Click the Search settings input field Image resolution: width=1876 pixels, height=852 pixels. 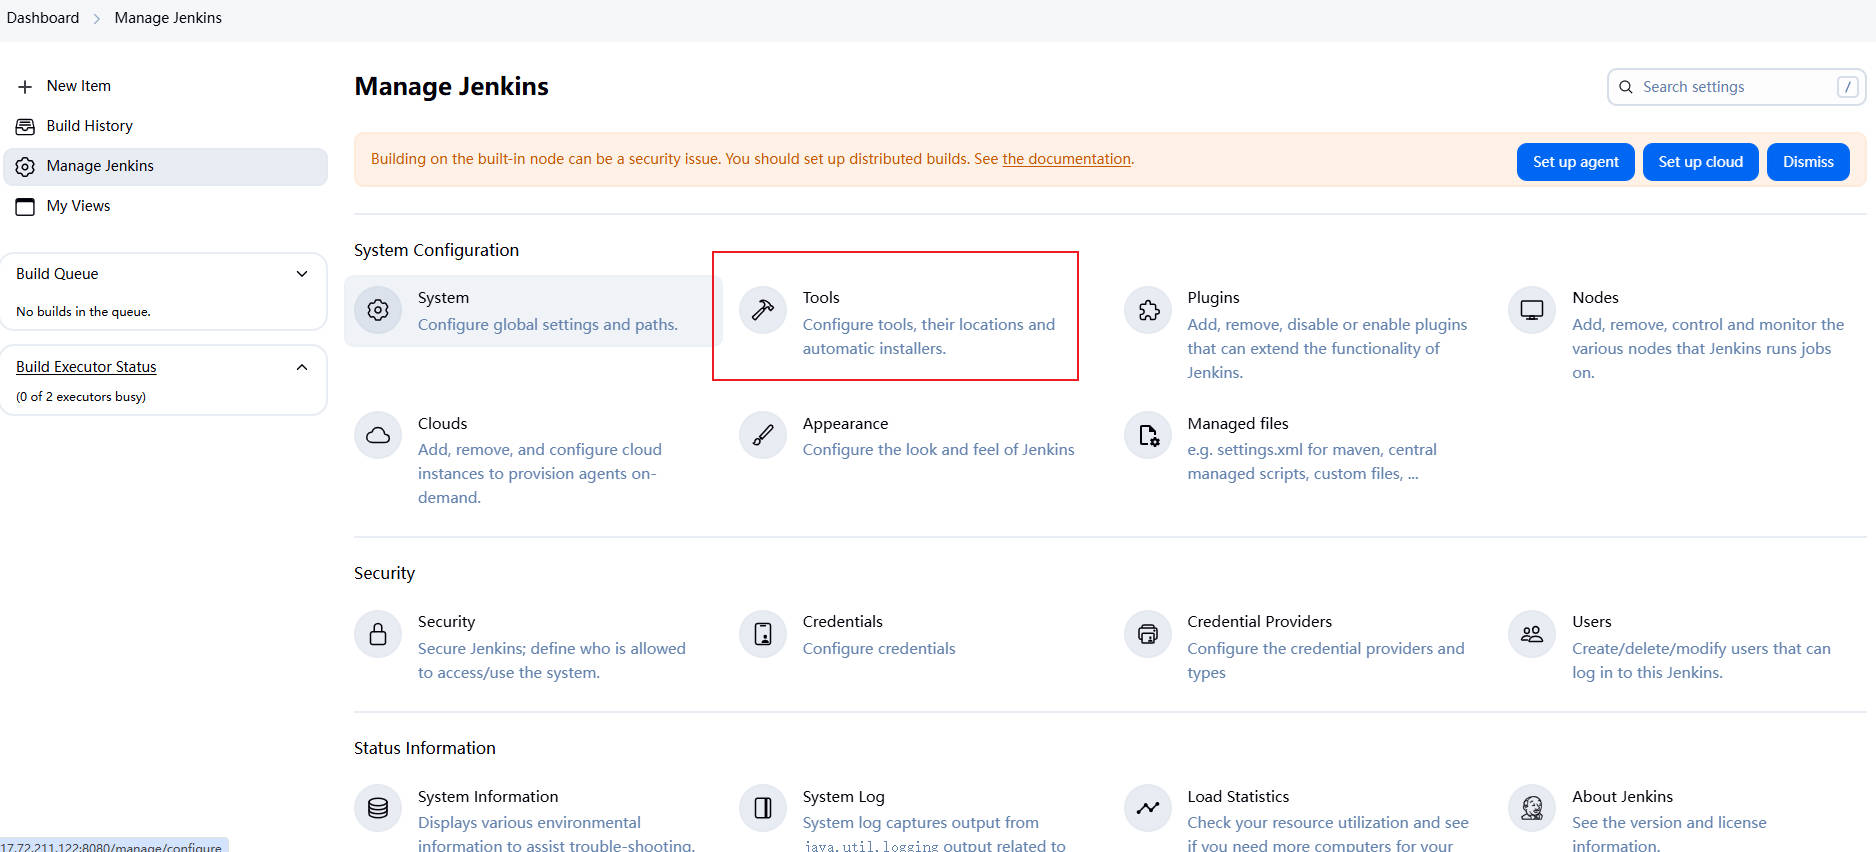click(1735, 87)
